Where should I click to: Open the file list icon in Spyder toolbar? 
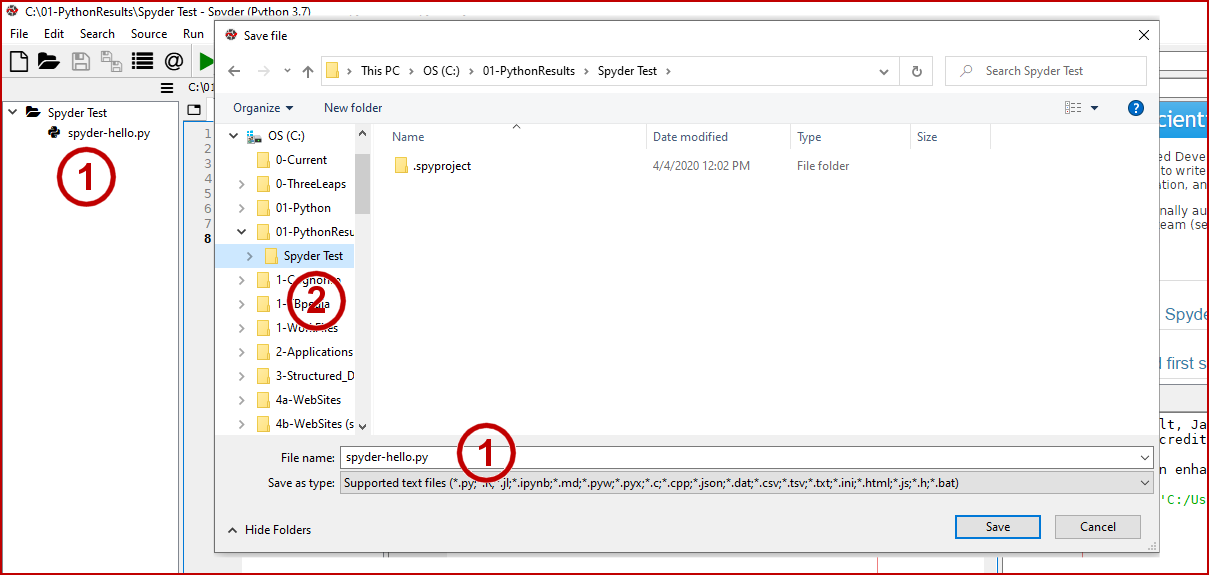click(143, 61)
